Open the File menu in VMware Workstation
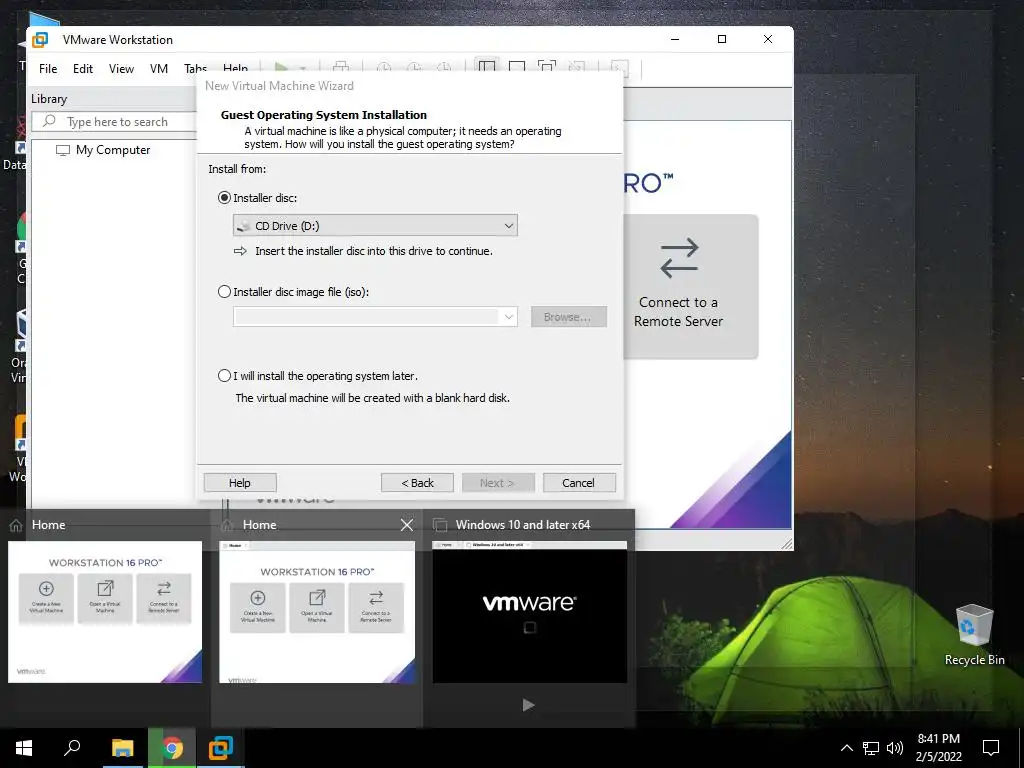 [x=48, y=69]
